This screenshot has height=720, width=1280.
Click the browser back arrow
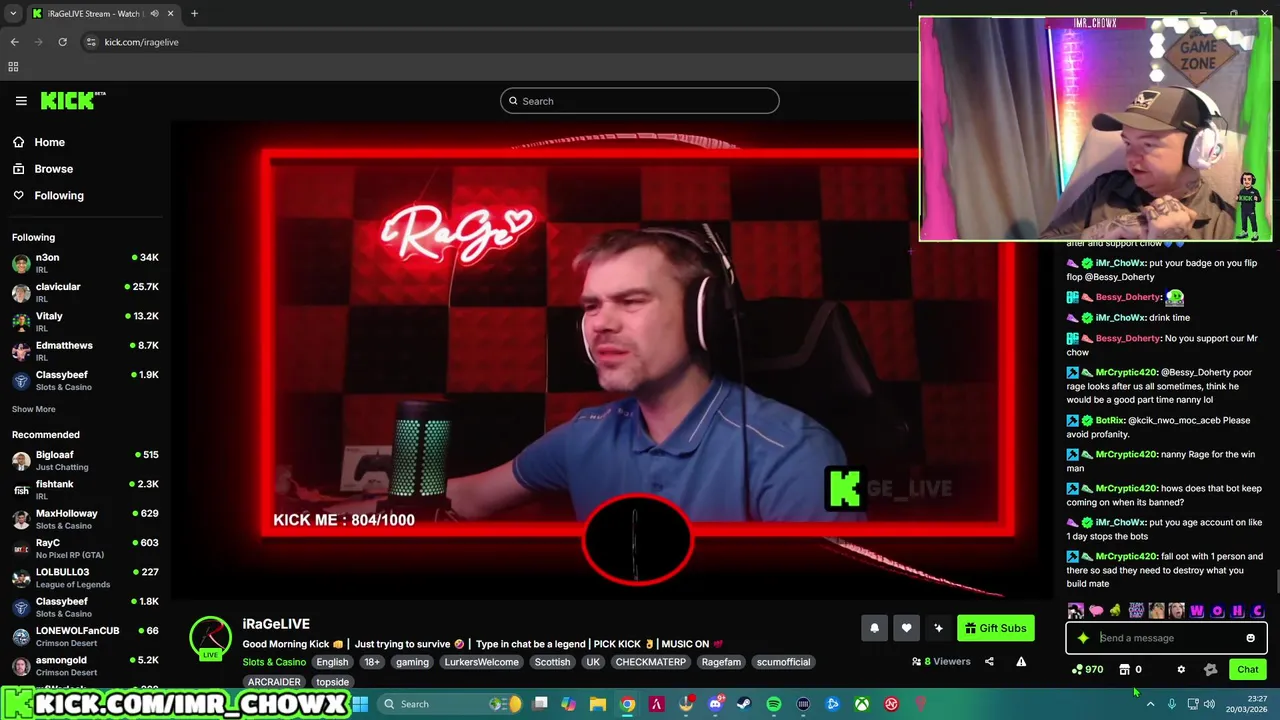pos(14,42)
